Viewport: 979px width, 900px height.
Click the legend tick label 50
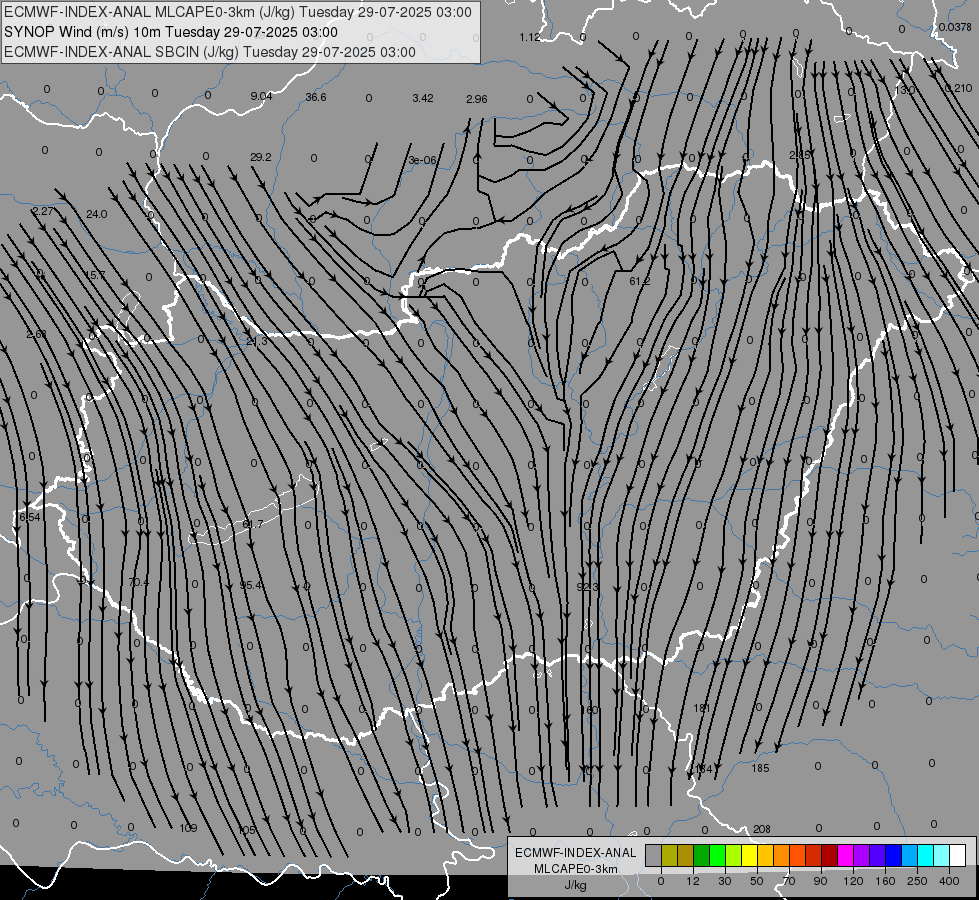pyautogui.click(x=757, y=881)
